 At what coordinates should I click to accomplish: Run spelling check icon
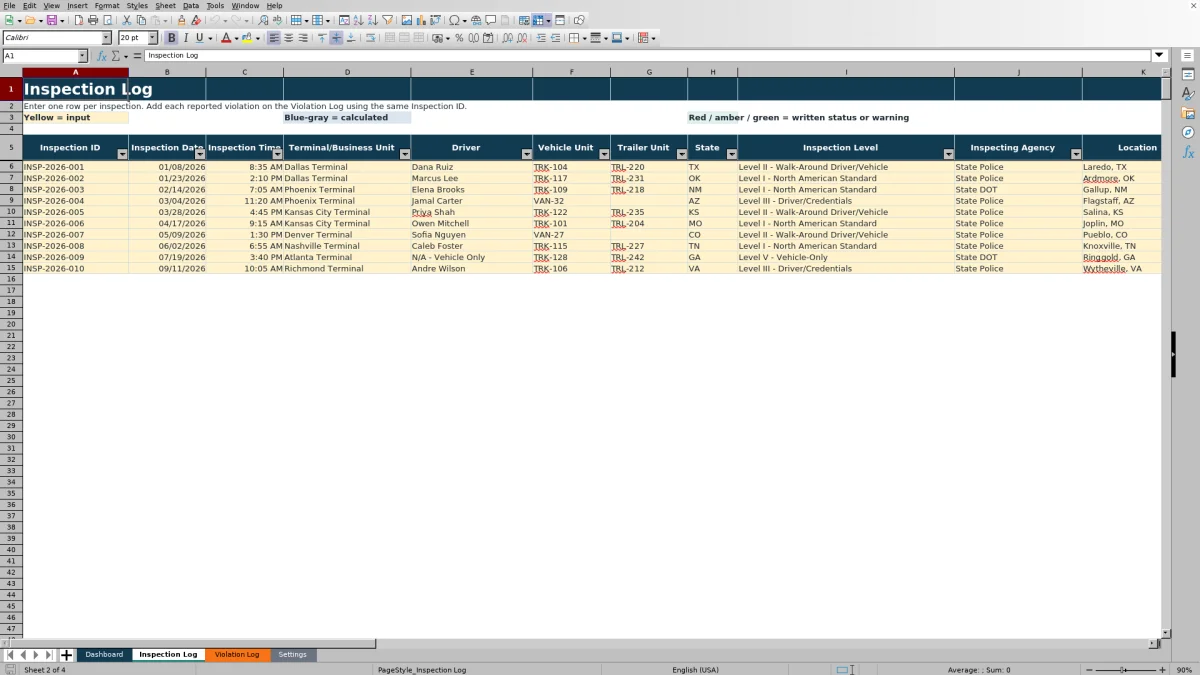(x=277, y=20)
